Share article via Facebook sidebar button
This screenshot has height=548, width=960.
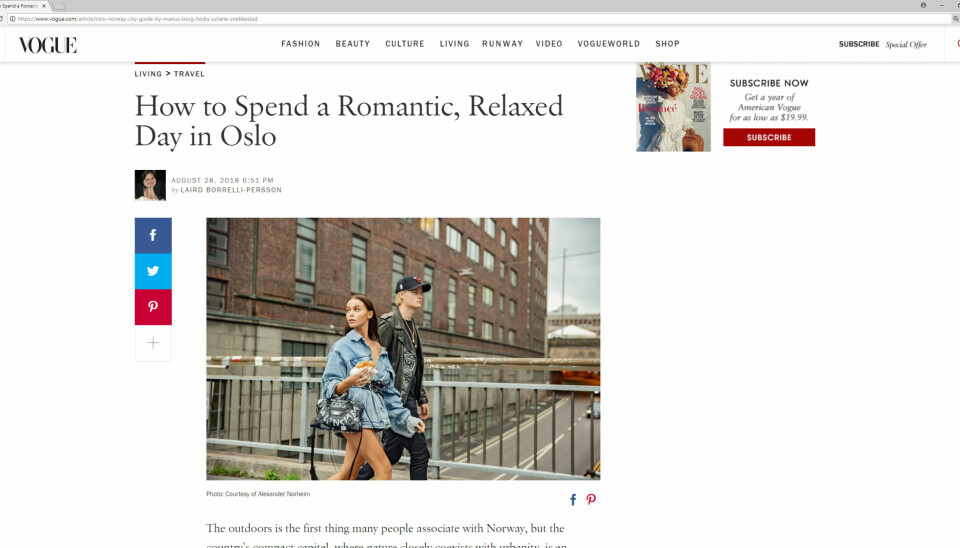point(153,235)
